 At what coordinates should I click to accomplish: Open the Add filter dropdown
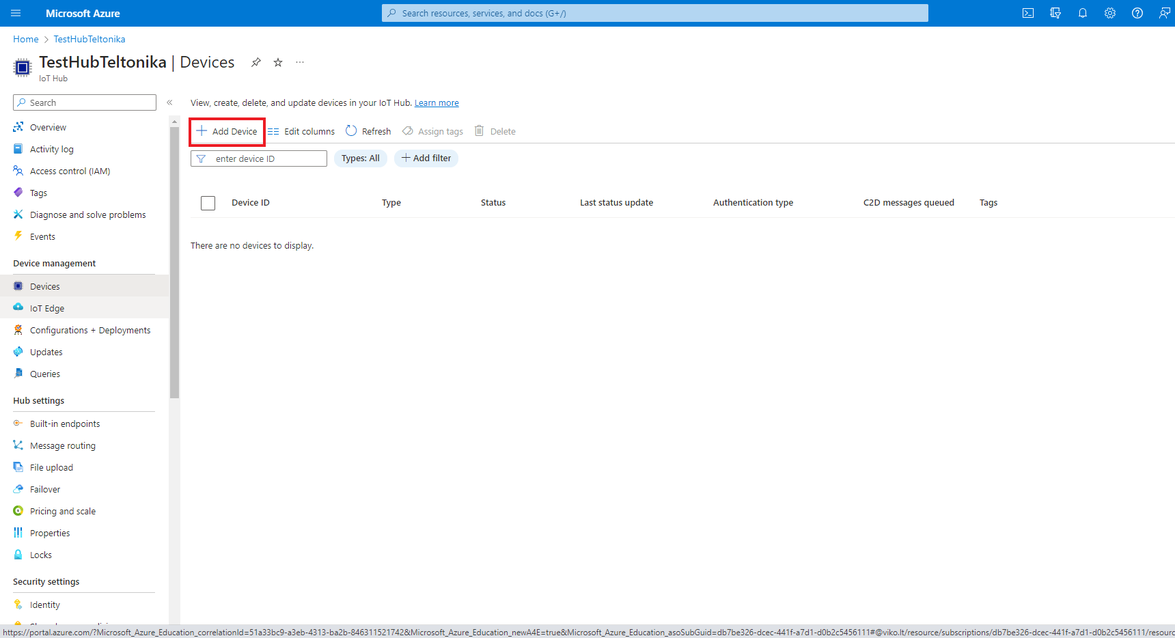[426, 157]
